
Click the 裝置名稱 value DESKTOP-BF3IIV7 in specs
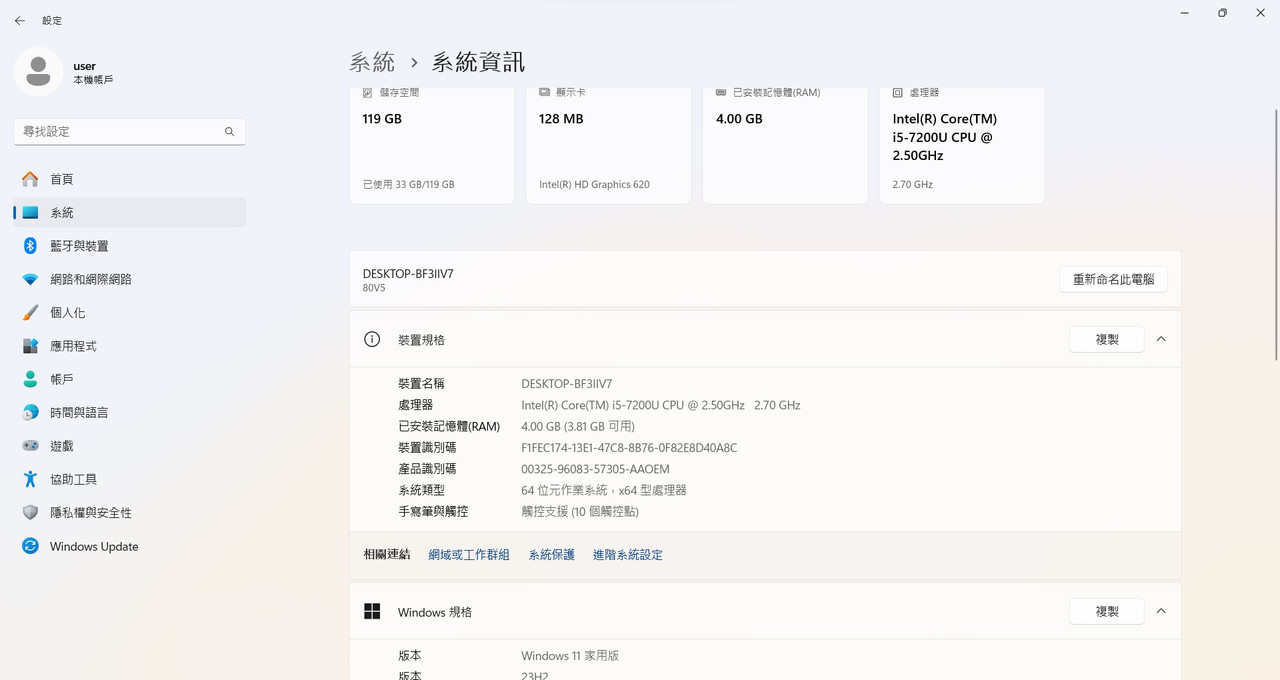point(567,384)
